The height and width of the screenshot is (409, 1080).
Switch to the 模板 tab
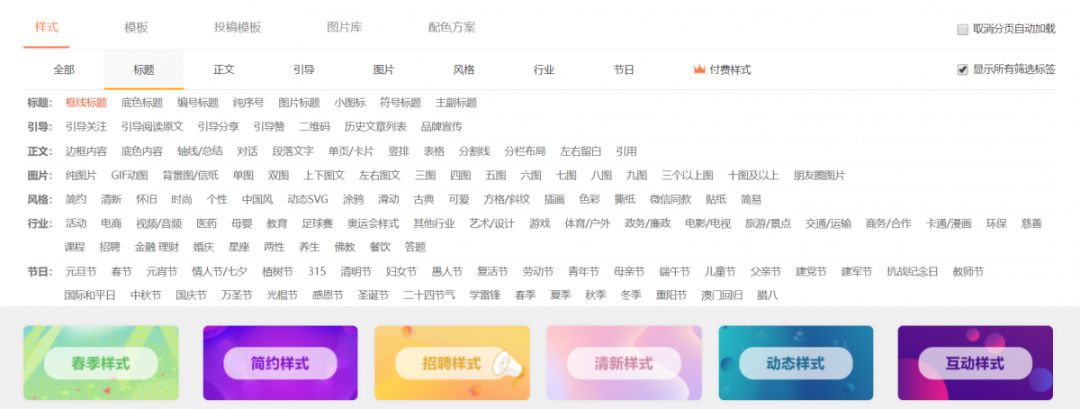pyautogui.click(x=136, y=27)
